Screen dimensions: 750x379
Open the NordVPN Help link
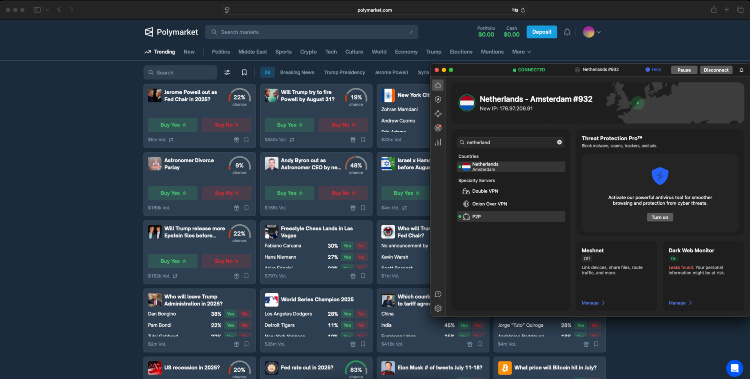point(653,70)
